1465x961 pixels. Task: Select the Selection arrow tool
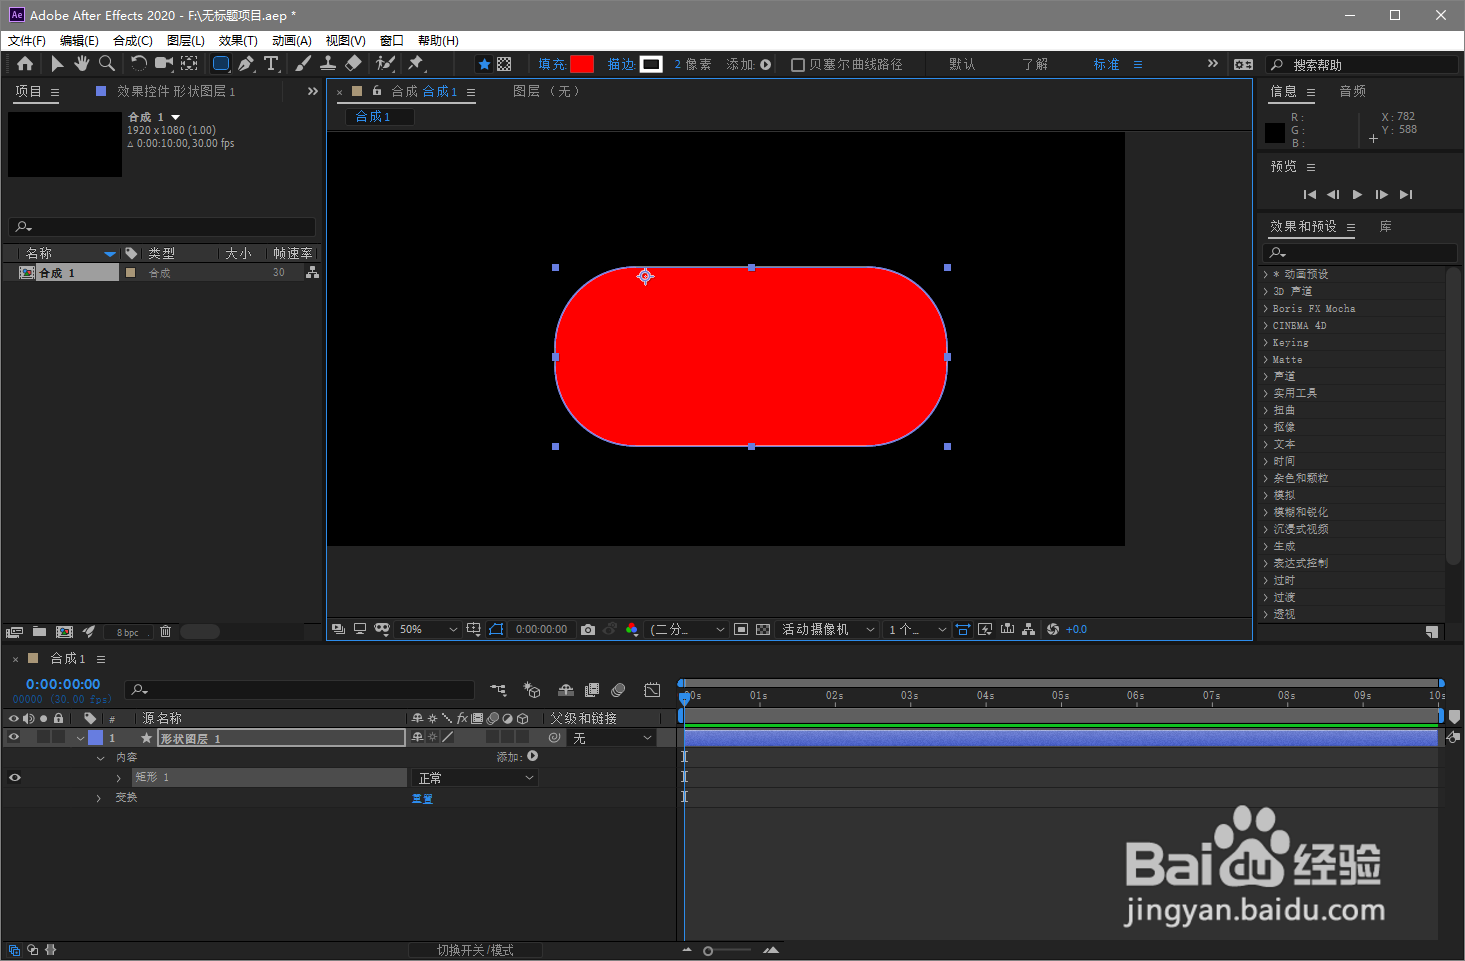tap(57, 64)
